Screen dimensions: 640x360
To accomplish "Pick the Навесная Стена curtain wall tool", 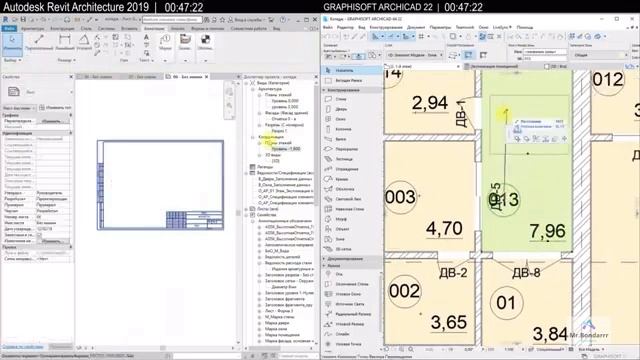I will tap(352, 209).
